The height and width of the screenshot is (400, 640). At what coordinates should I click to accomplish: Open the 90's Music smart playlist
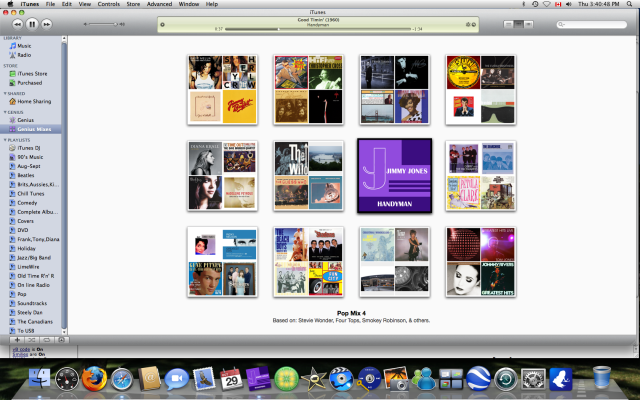tap(30, 157)
